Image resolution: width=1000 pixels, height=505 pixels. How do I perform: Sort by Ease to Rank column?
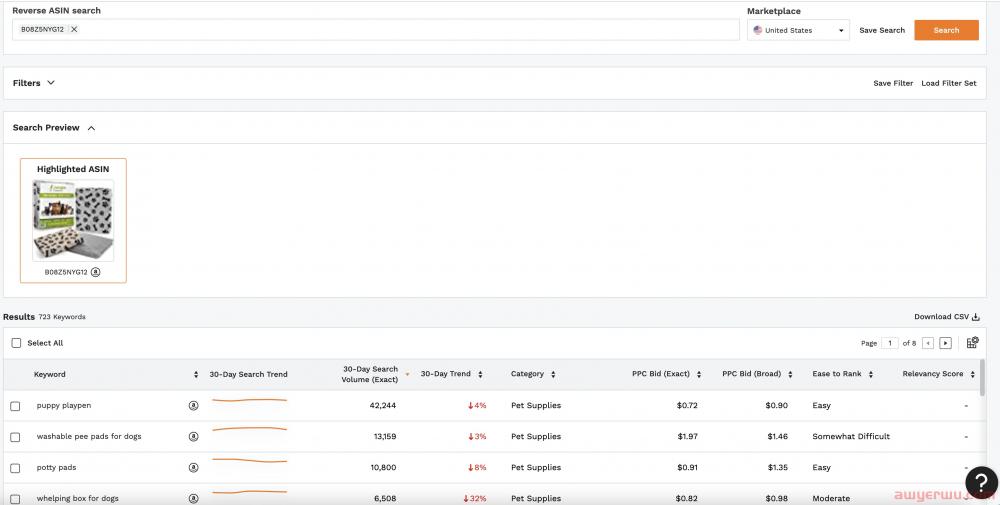pos(871,374)
